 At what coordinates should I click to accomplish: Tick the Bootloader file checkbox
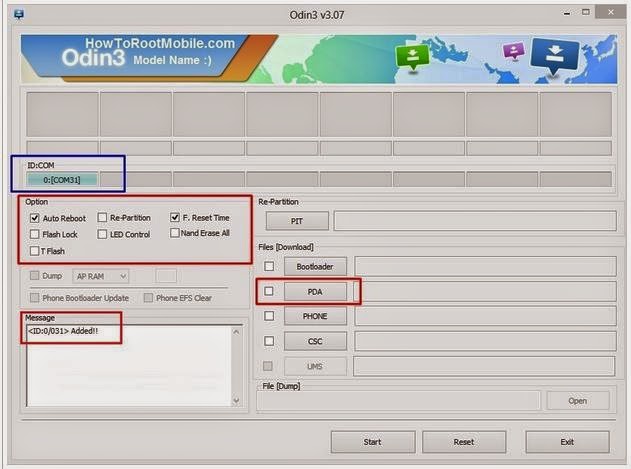click(x=269, y=266)
